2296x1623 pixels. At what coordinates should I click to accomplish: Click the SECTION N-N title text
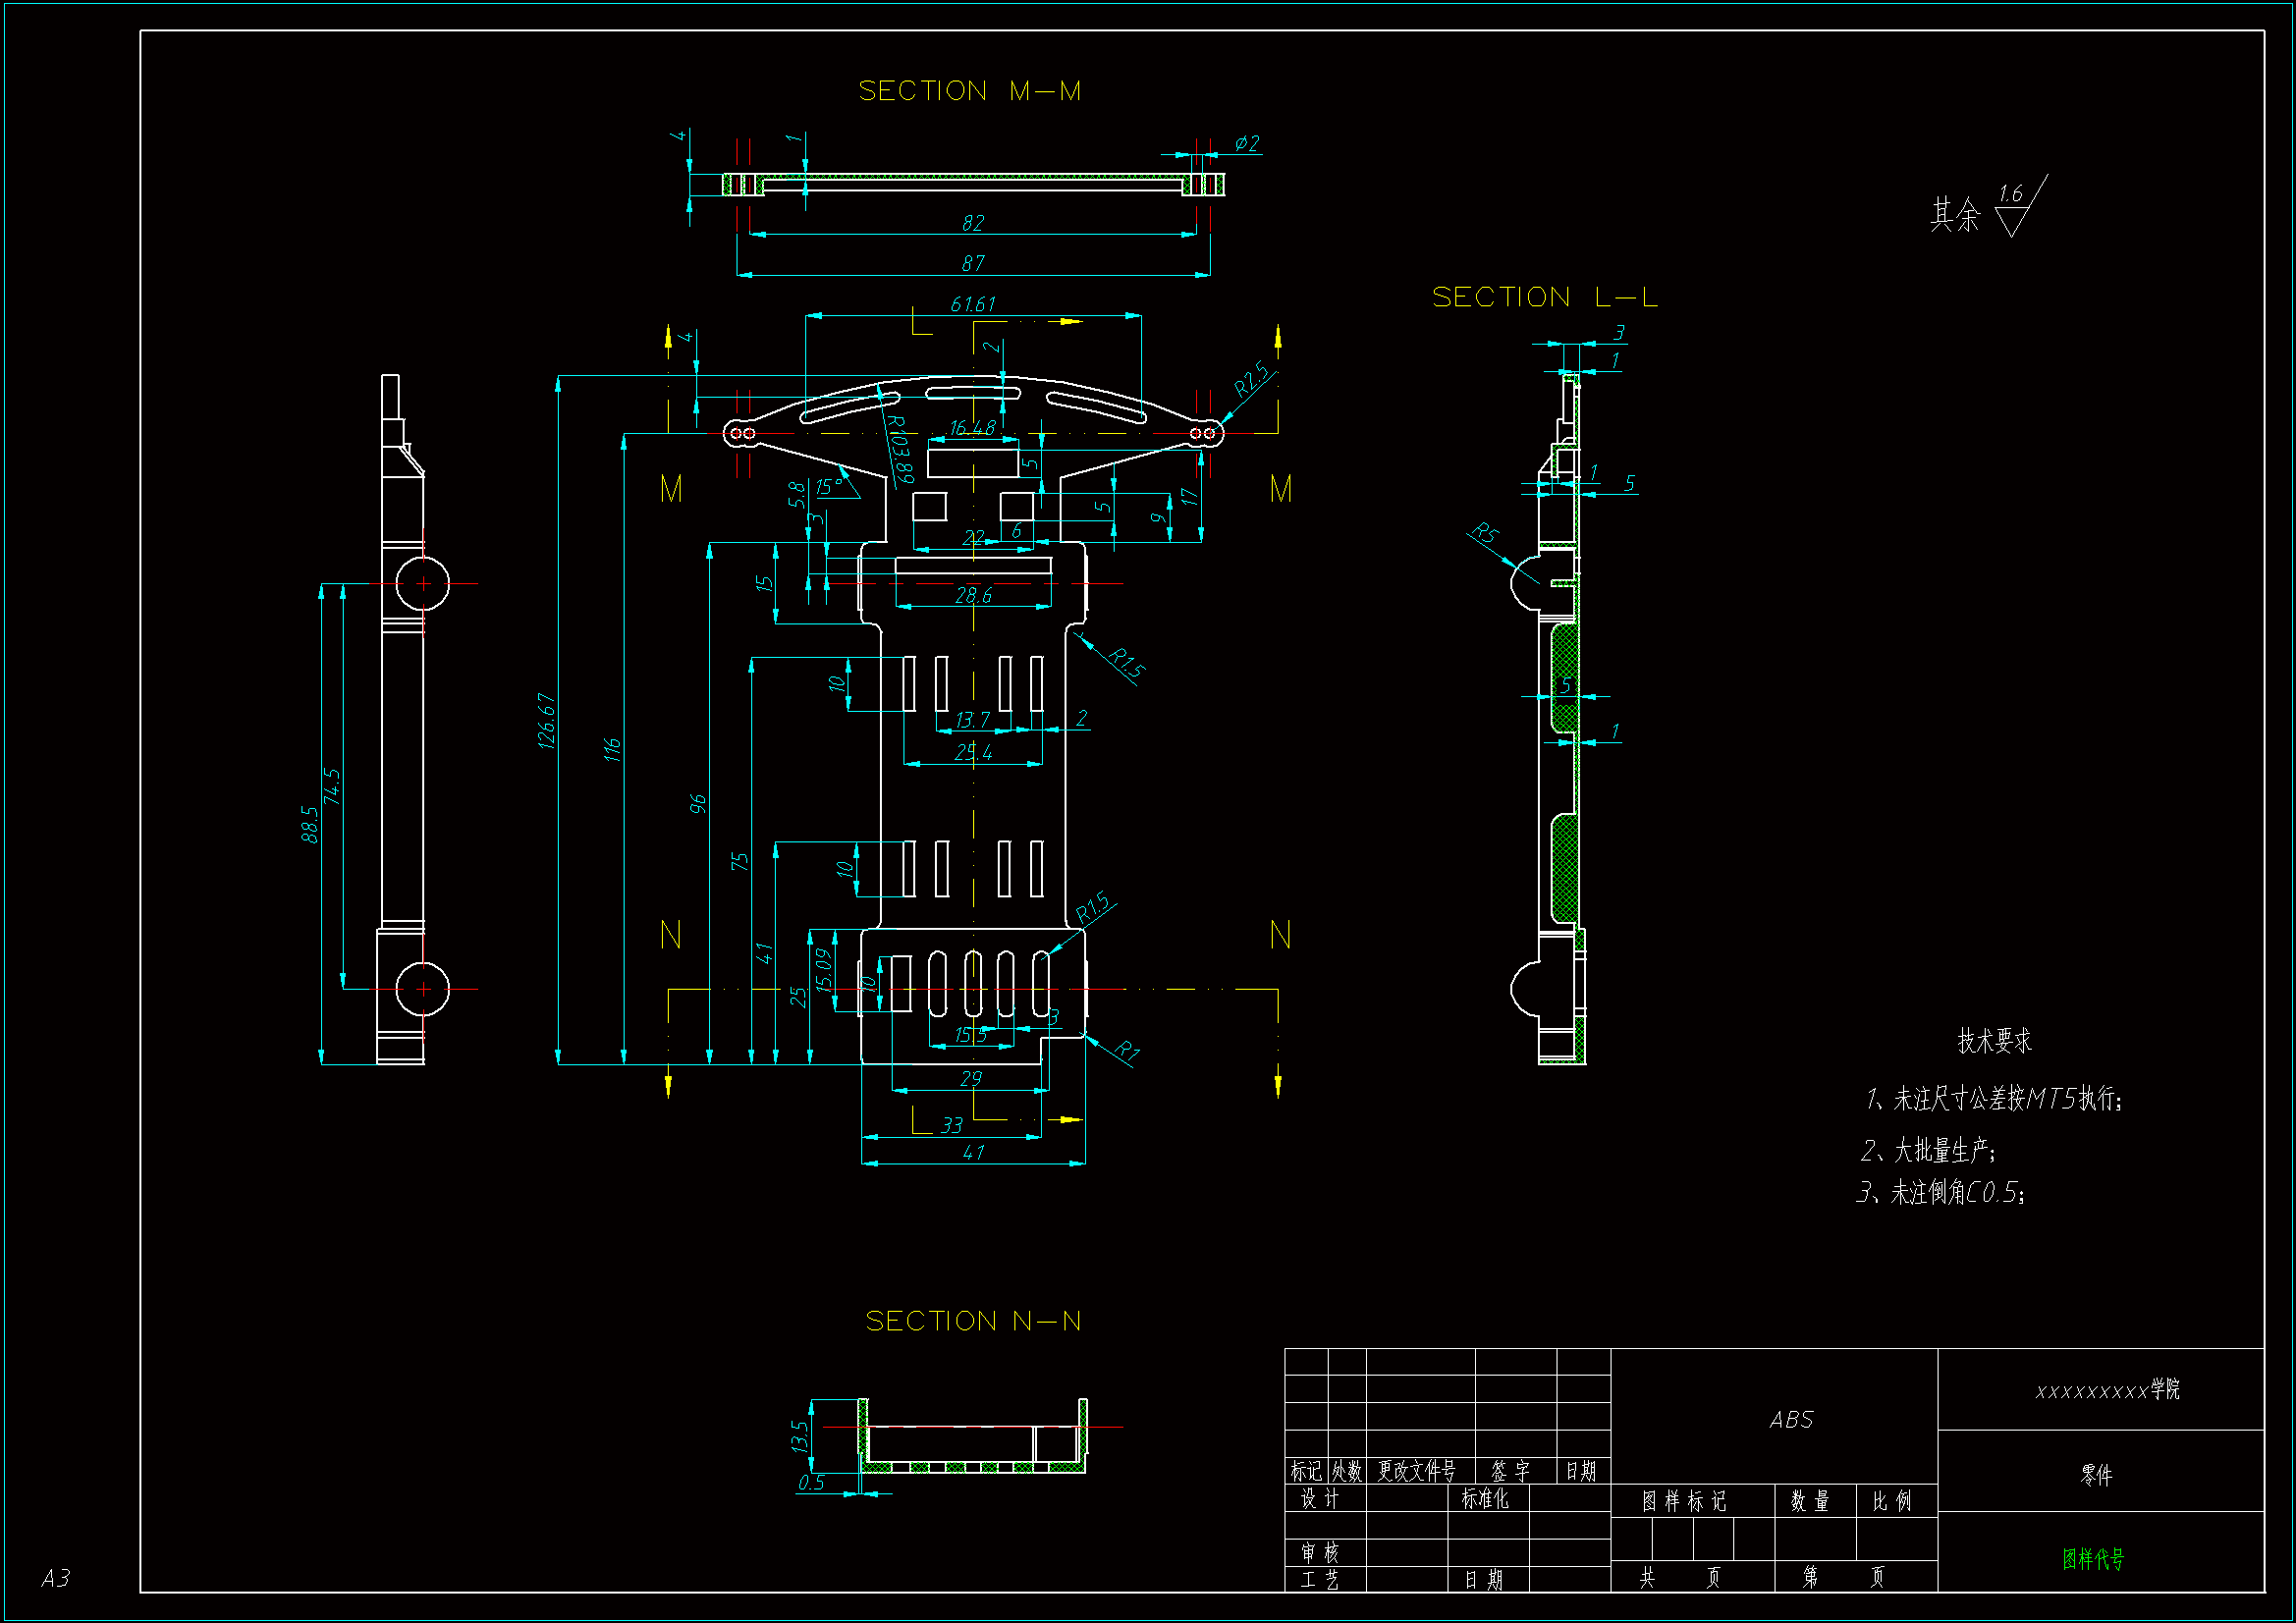pyautogui.click(x=973, y=1321)
